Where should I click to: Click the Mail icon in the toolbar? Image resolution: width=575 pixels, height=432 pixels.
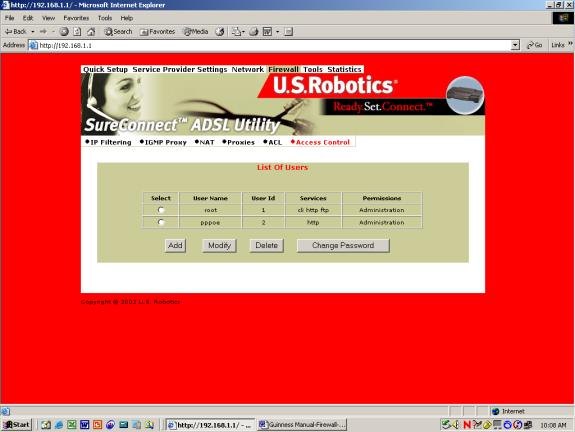pos(238,32)
